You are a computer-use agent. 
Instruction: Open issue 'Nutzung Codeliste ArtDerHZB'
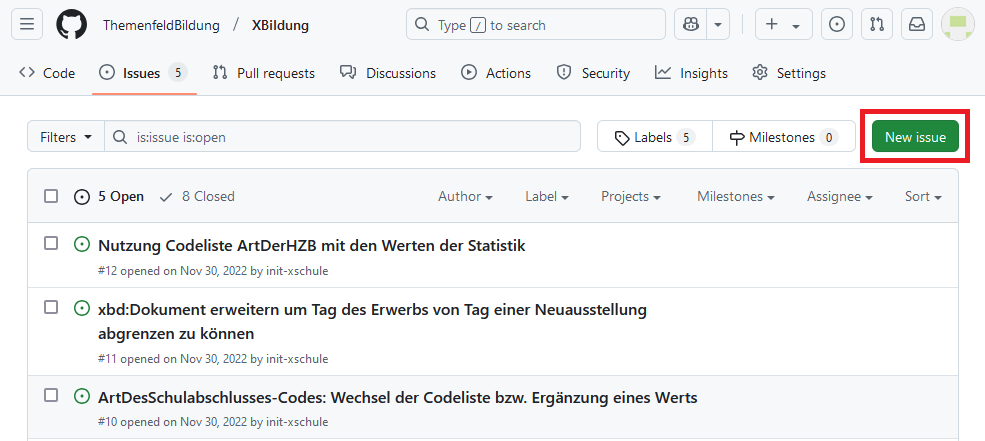click(x=312, y=246)
